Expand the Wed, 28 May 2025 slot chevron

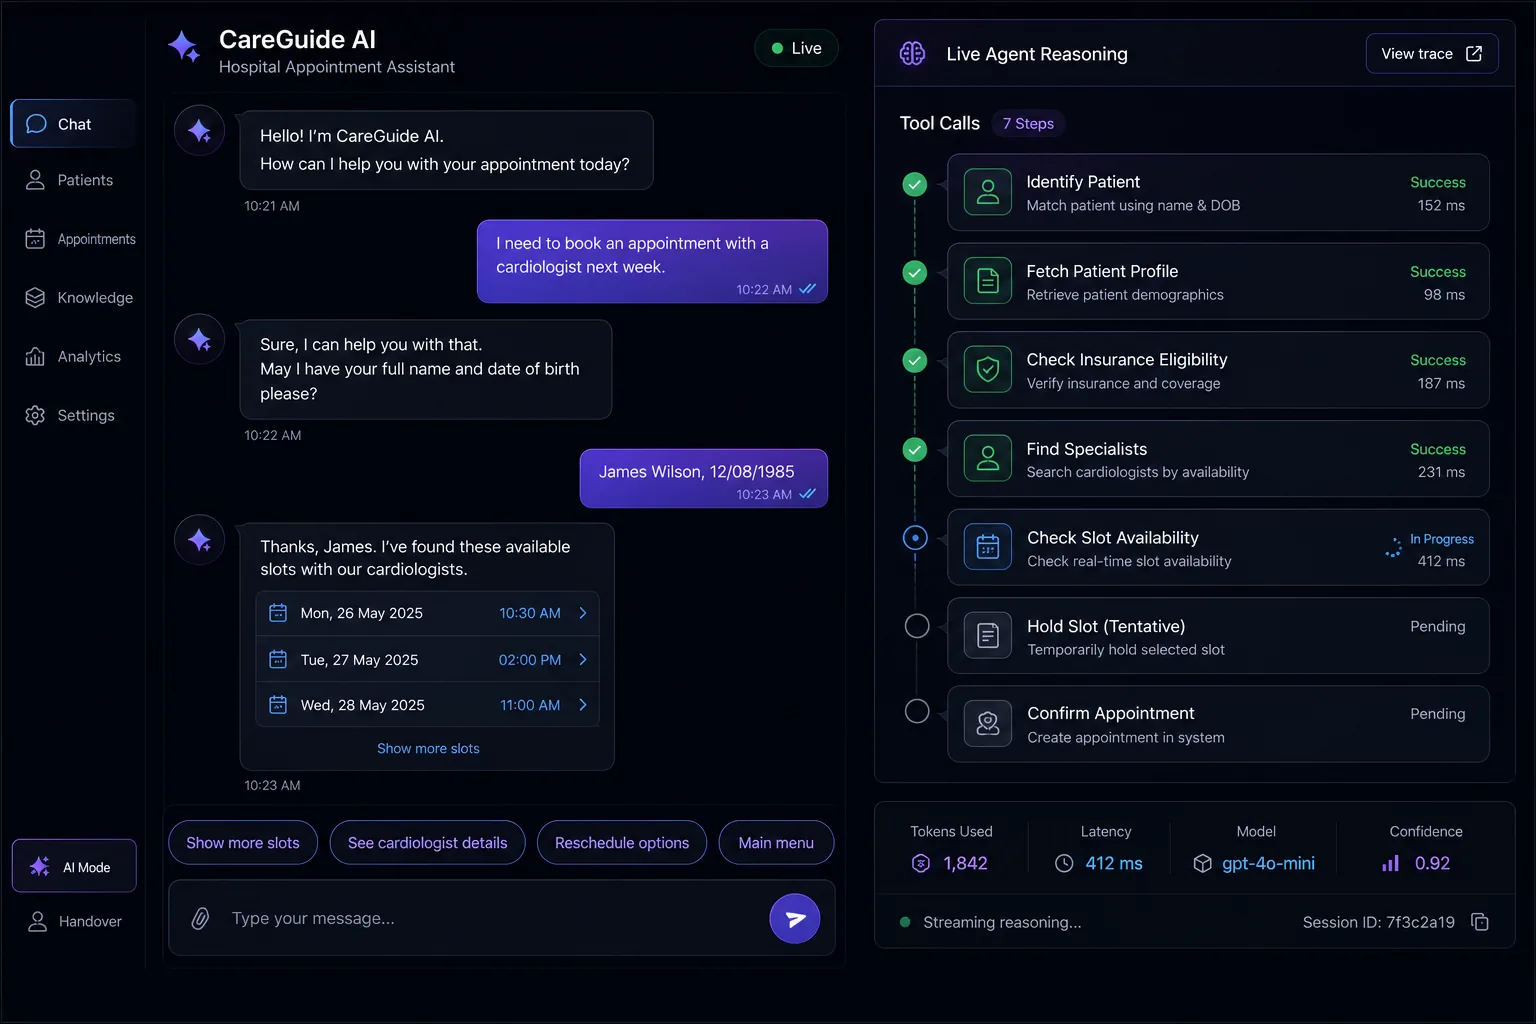pyautogui.click(x=583, y=705)
